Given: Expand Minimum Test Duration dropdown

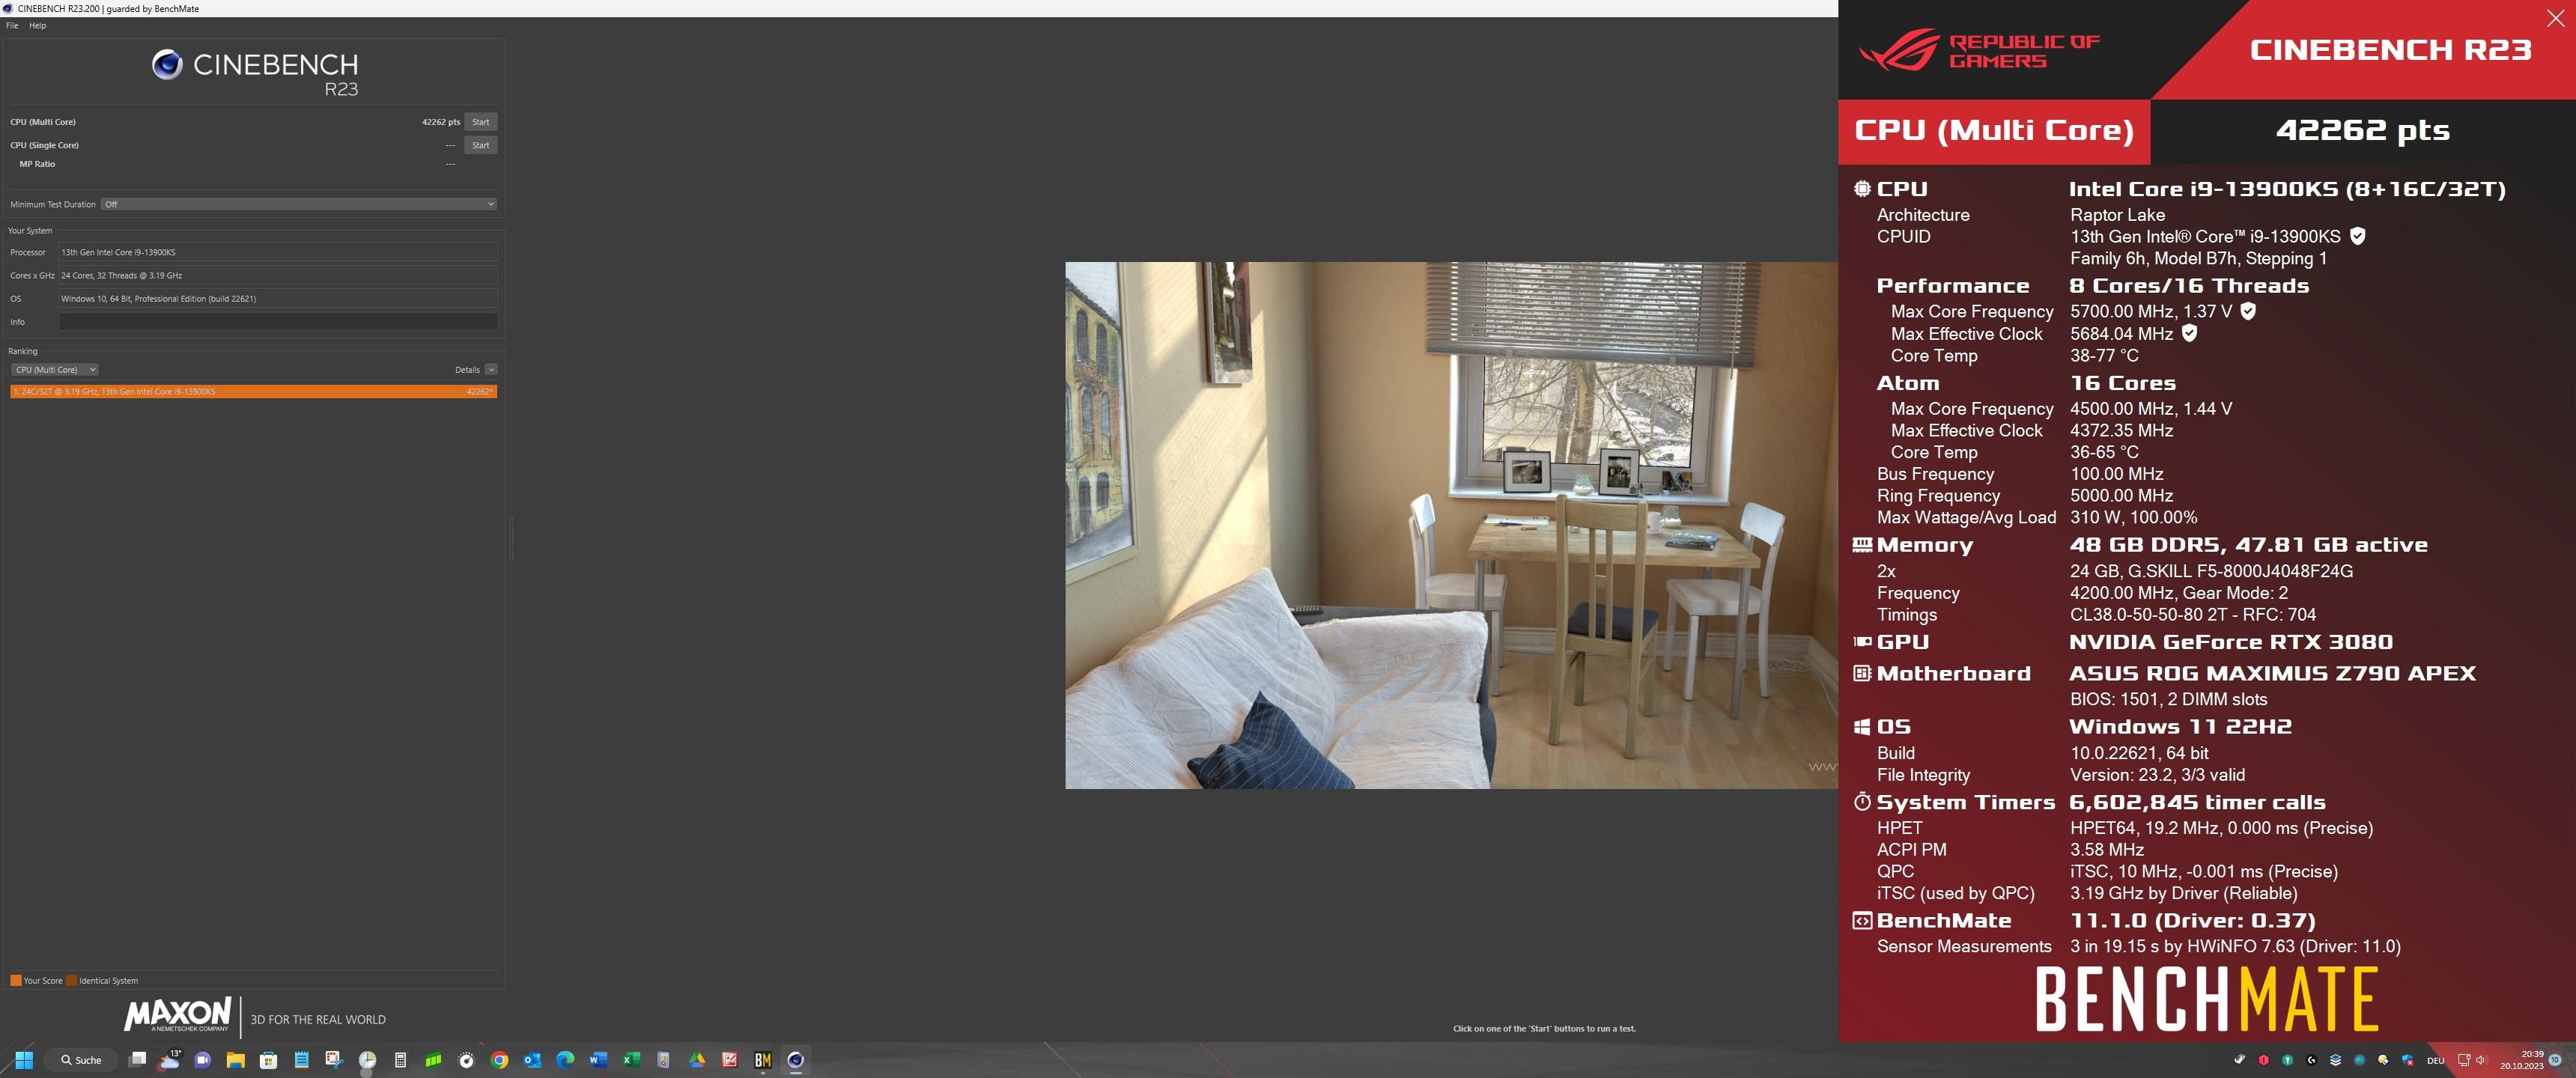Looking at the screenshot, I should [490, 204].
